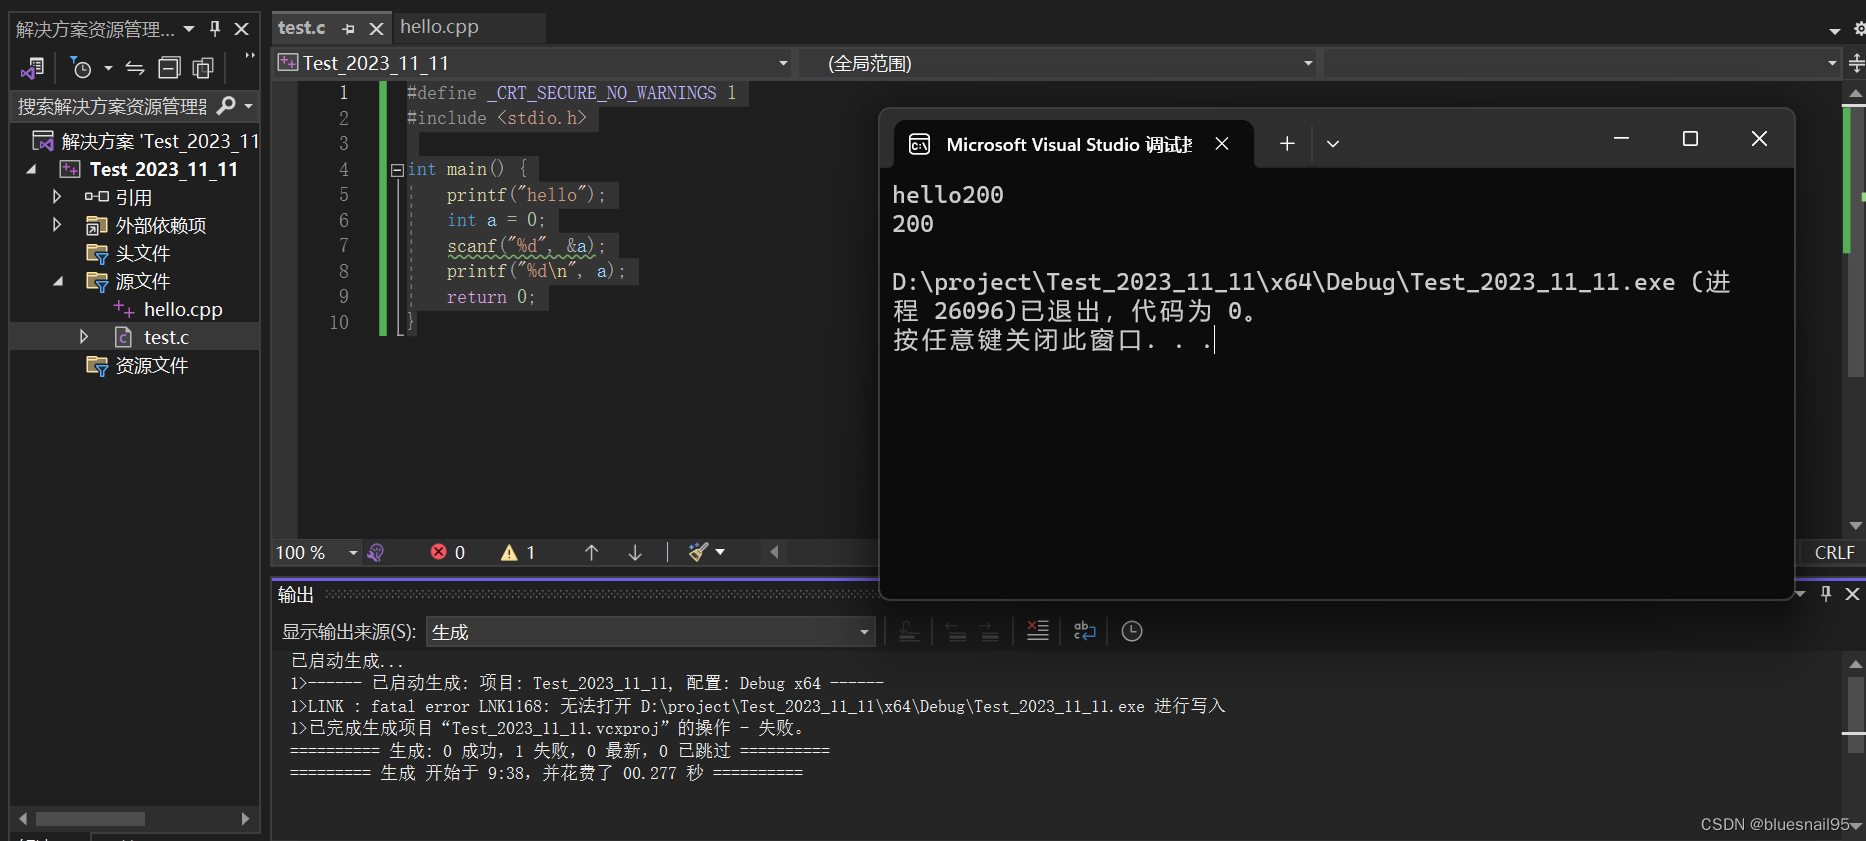
Task: Go to previous issue up arrow
Action: click(591, 552)
